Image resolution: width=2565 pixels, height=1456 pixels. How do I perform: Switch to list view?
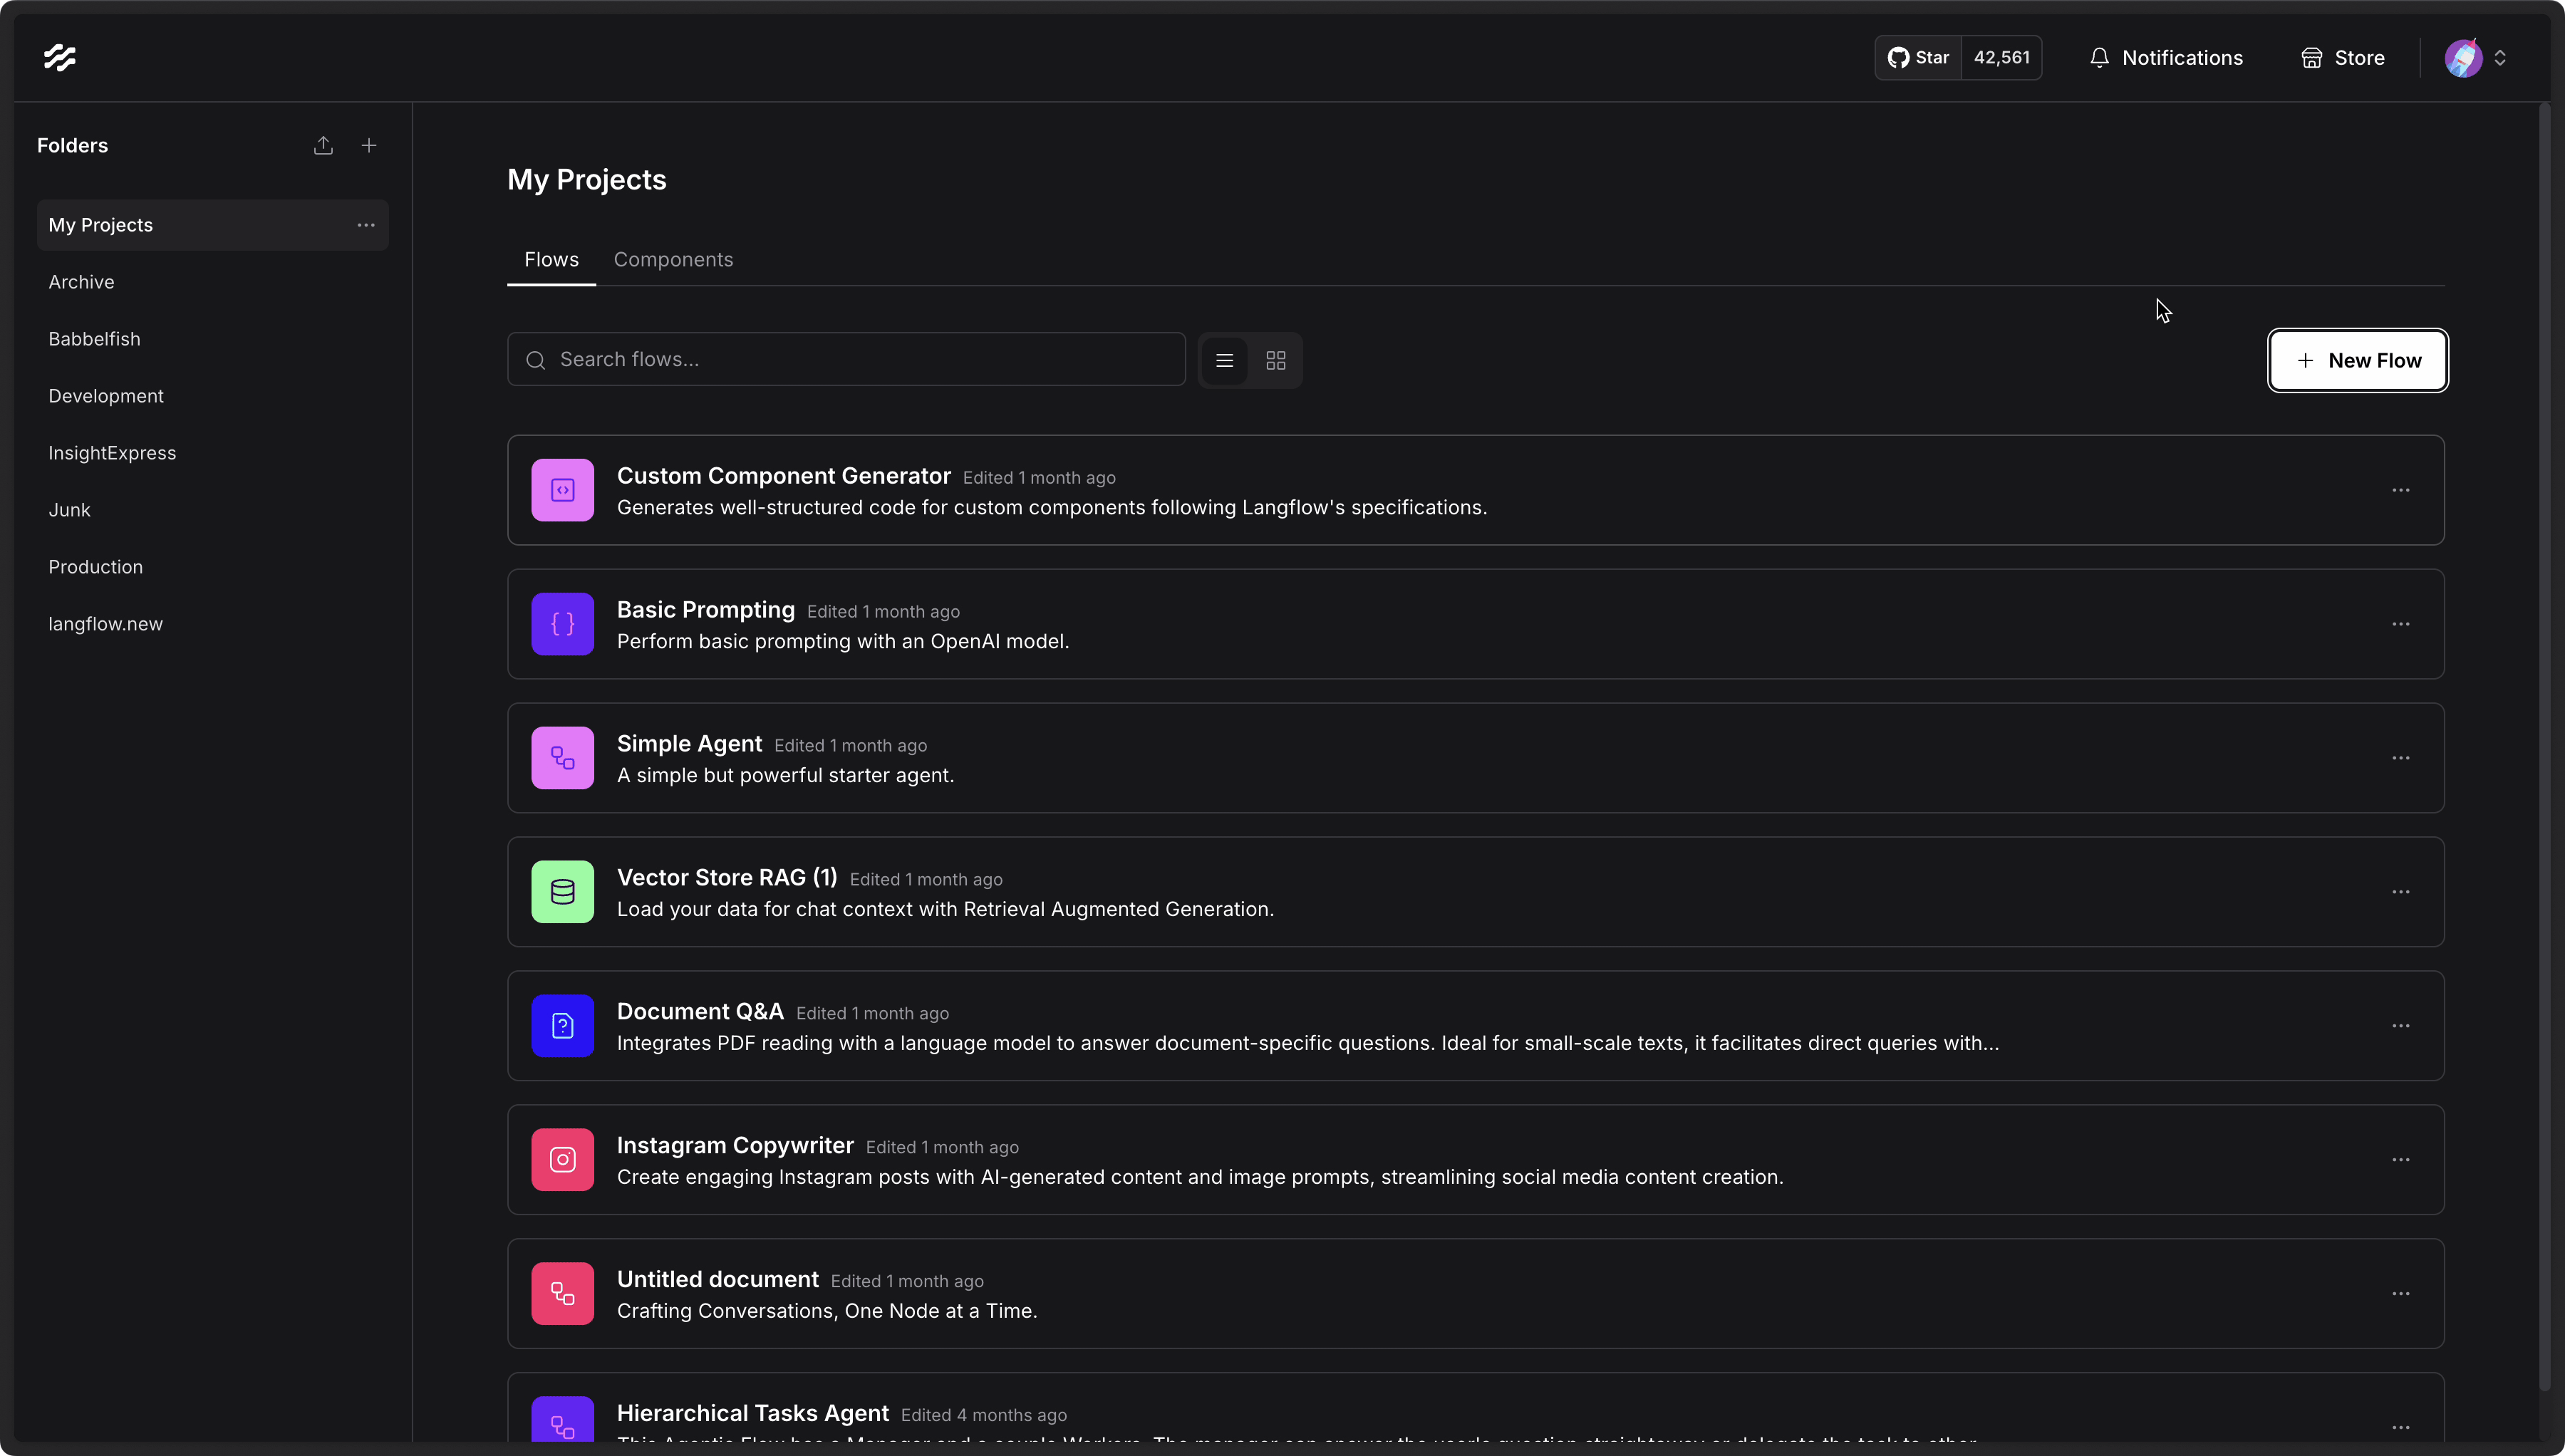pyautogui.click(x=1224, y=360)
